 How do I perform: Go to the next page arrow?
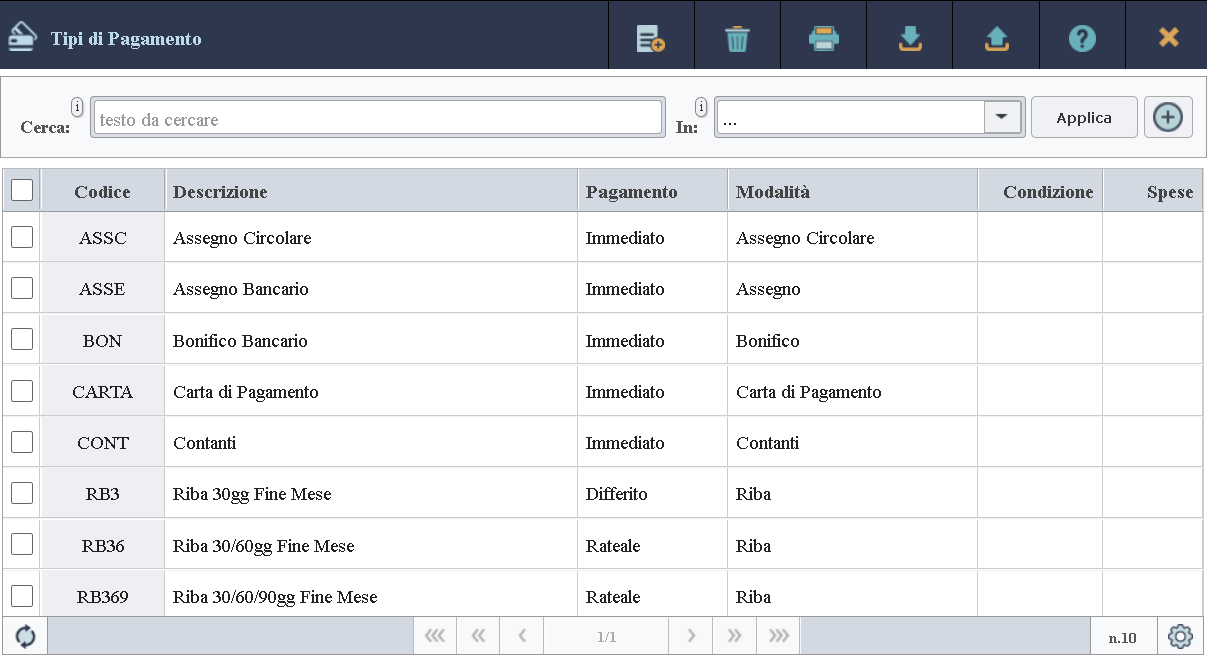[691, 637]
